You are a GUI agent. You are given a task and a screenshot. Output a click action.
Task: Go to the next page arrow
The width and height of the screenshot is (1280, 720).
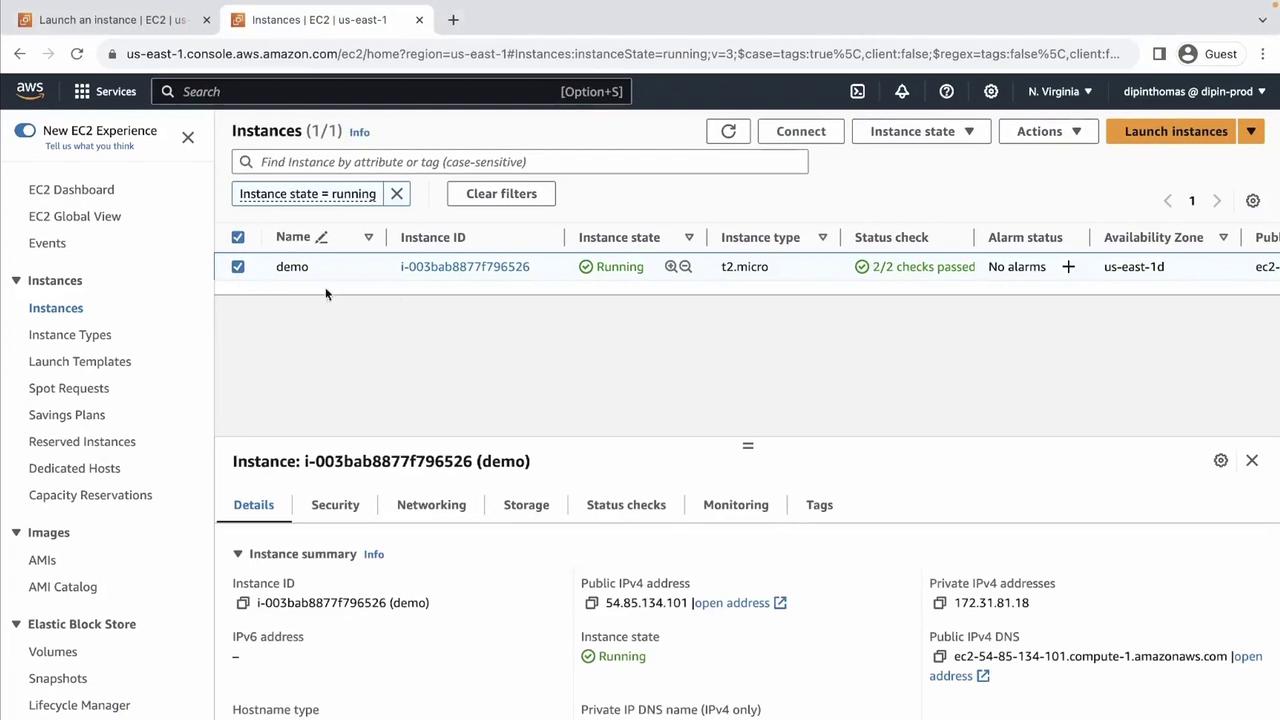pos(1217,201)
